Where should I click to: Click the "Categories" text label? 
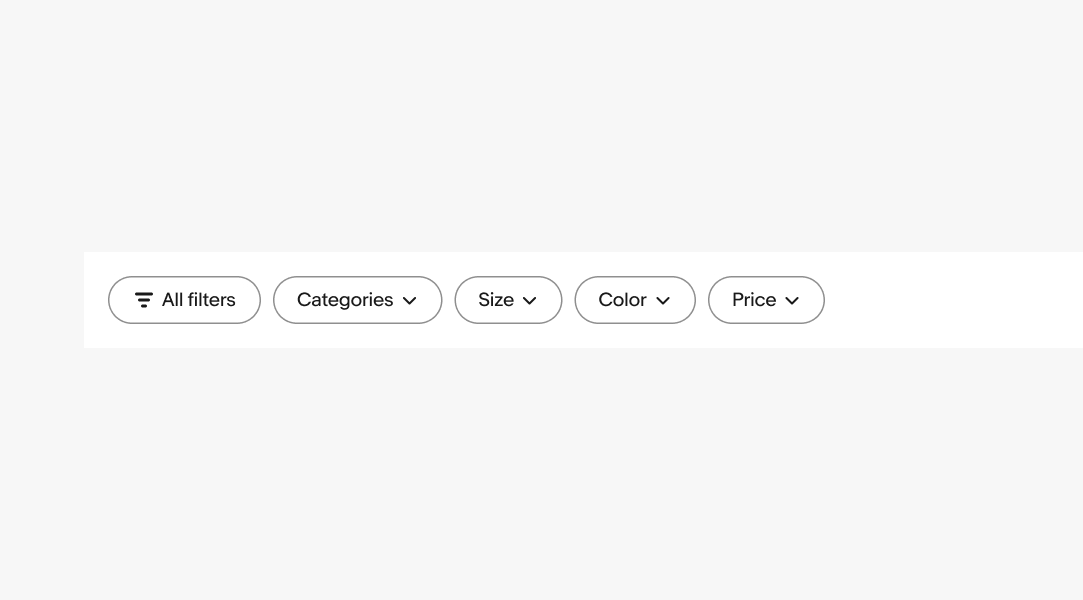coord(345,300)
